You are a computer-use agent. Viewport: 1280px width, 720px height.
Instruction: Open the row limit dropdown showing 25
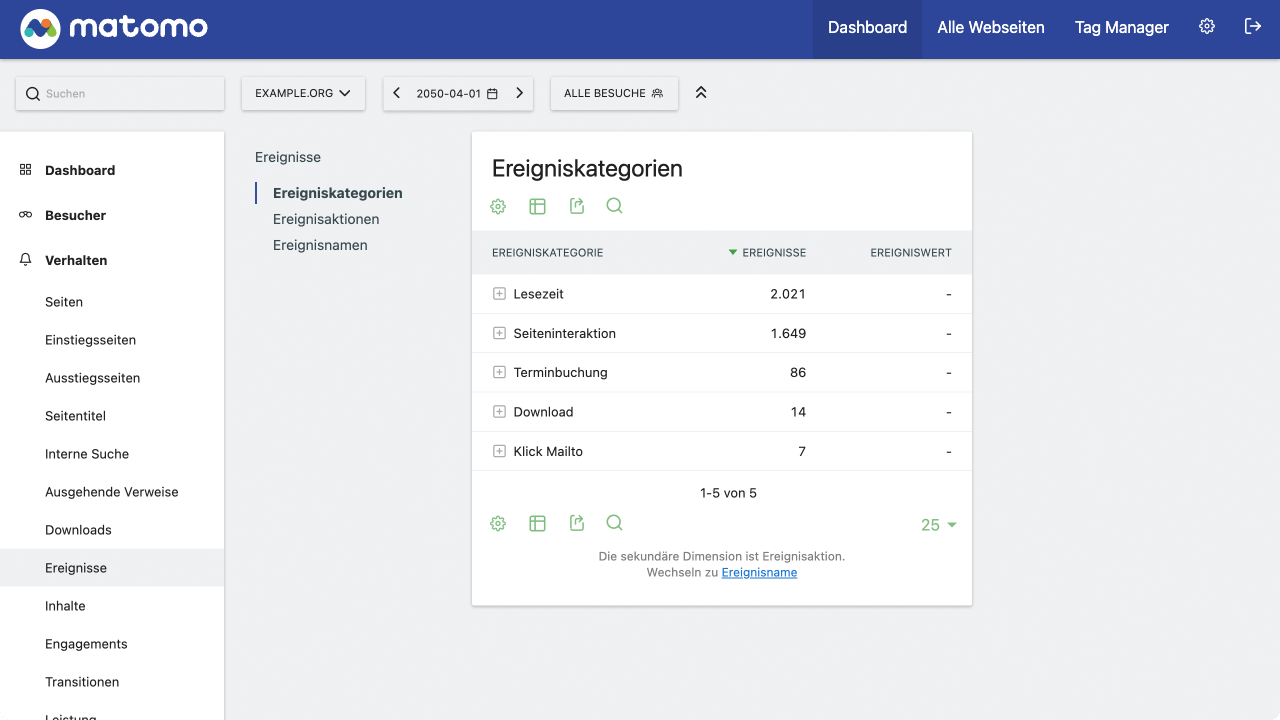point(939,525)
